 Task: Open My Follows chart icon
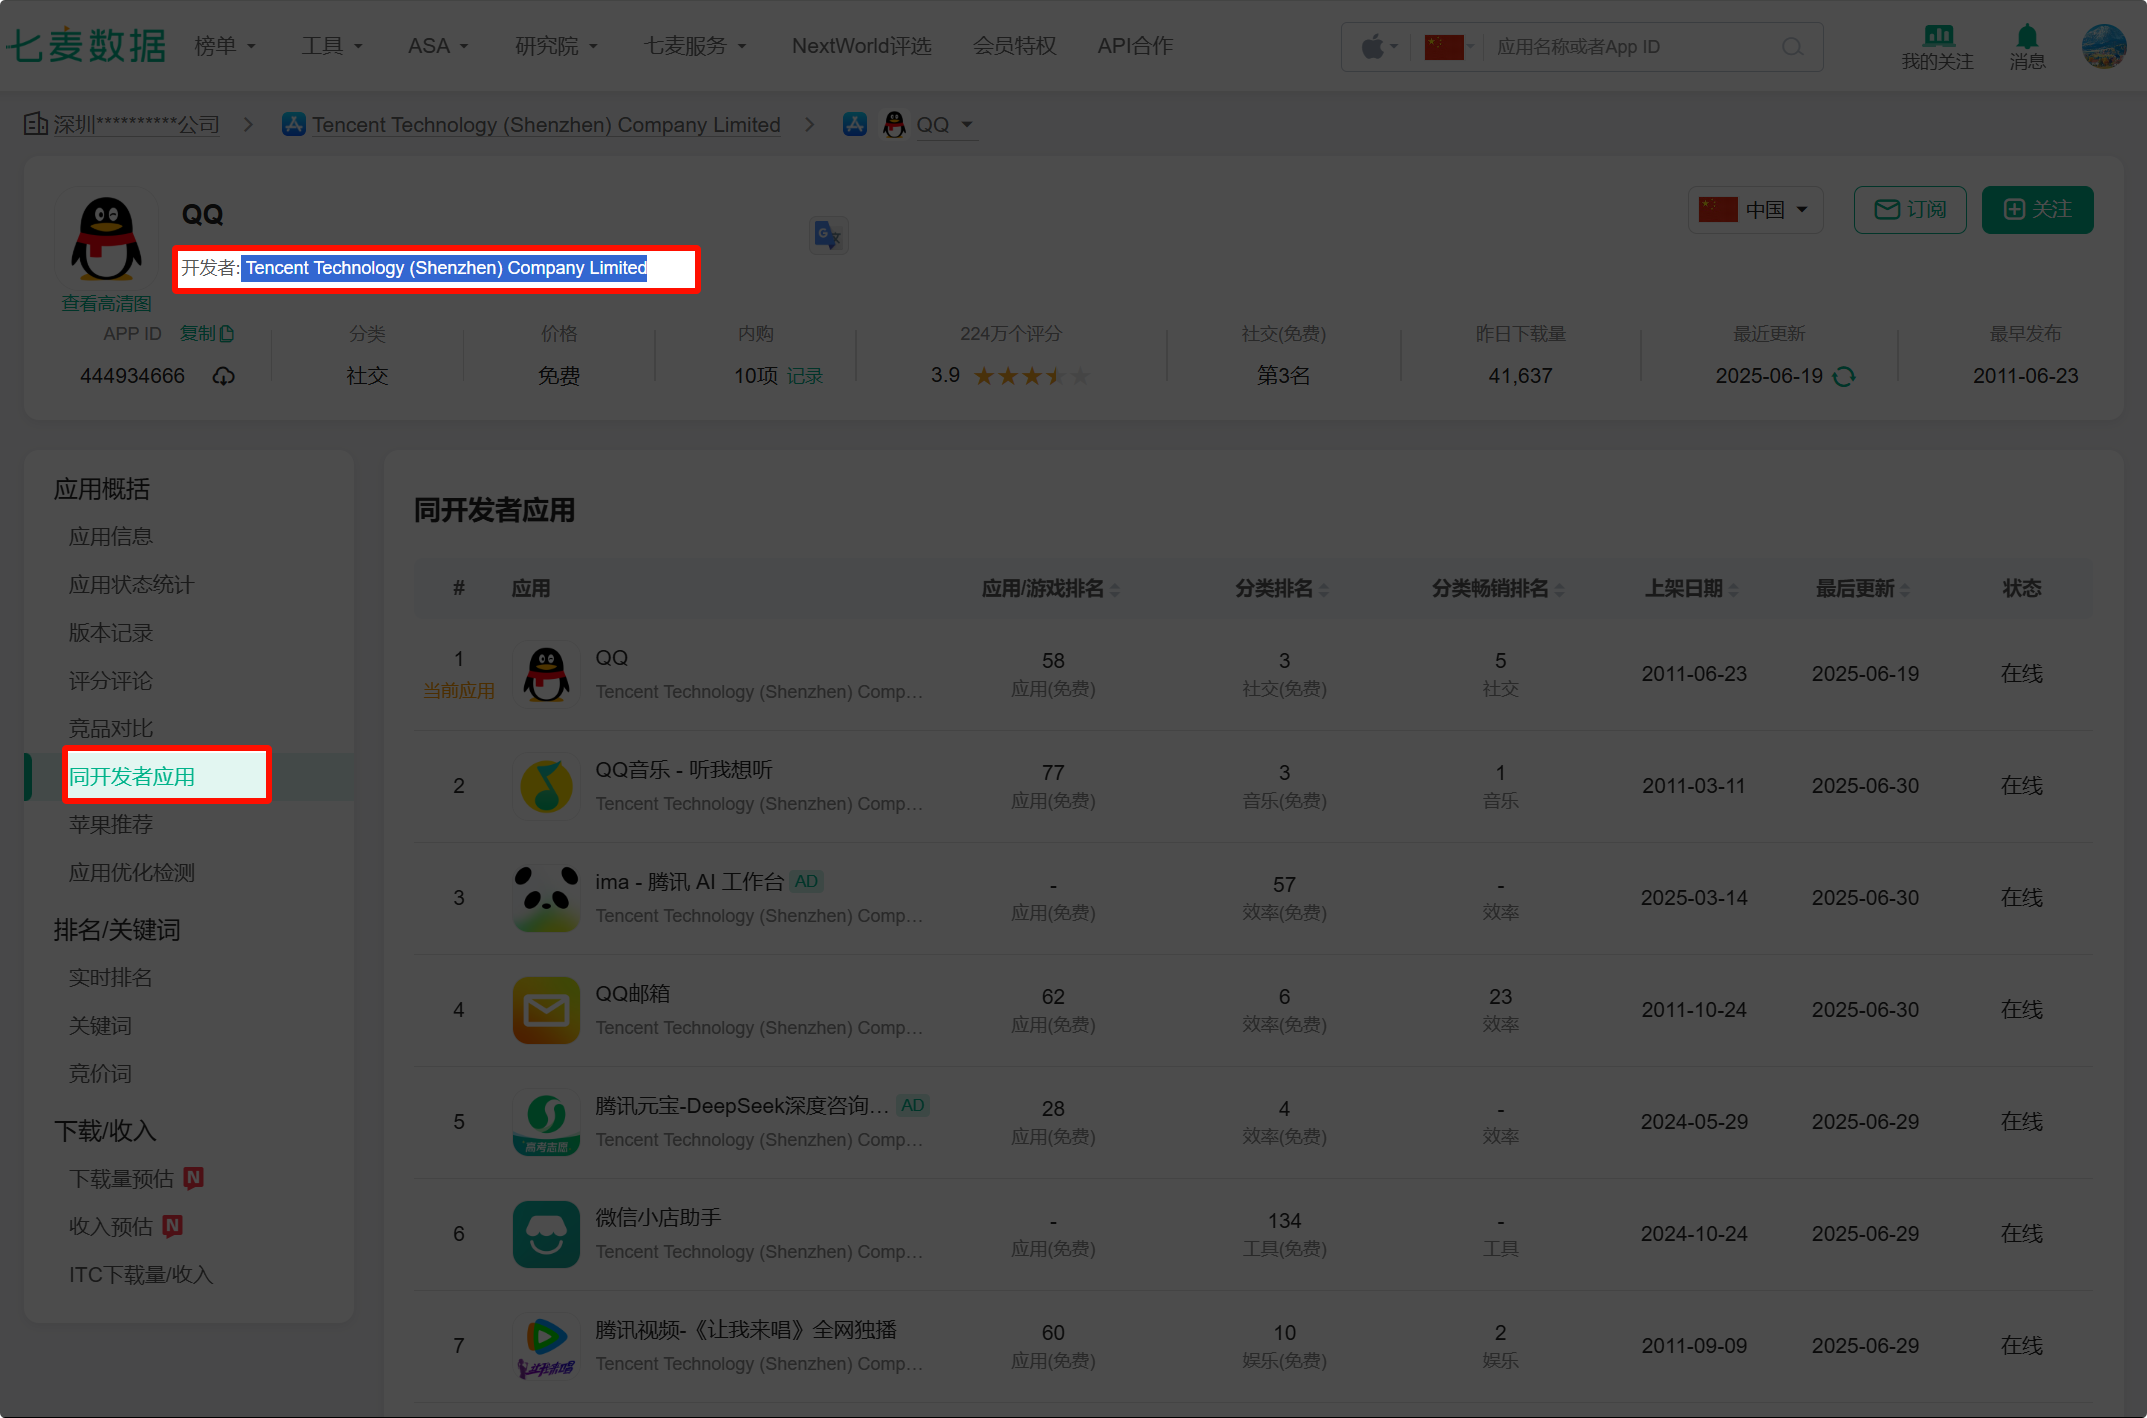(1937, 36)
